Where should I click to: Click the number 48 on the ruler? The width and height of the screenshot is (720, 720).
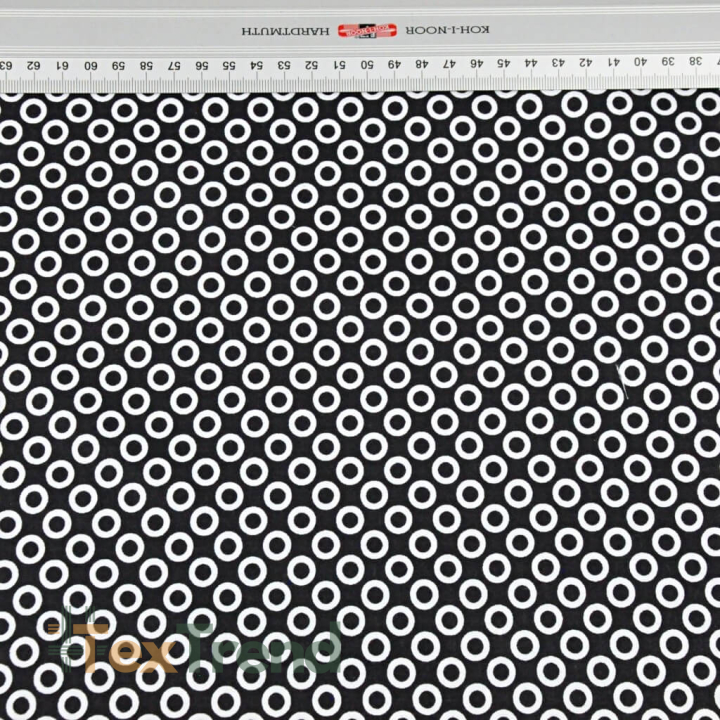pyautogui.click(x=422, y=64)
